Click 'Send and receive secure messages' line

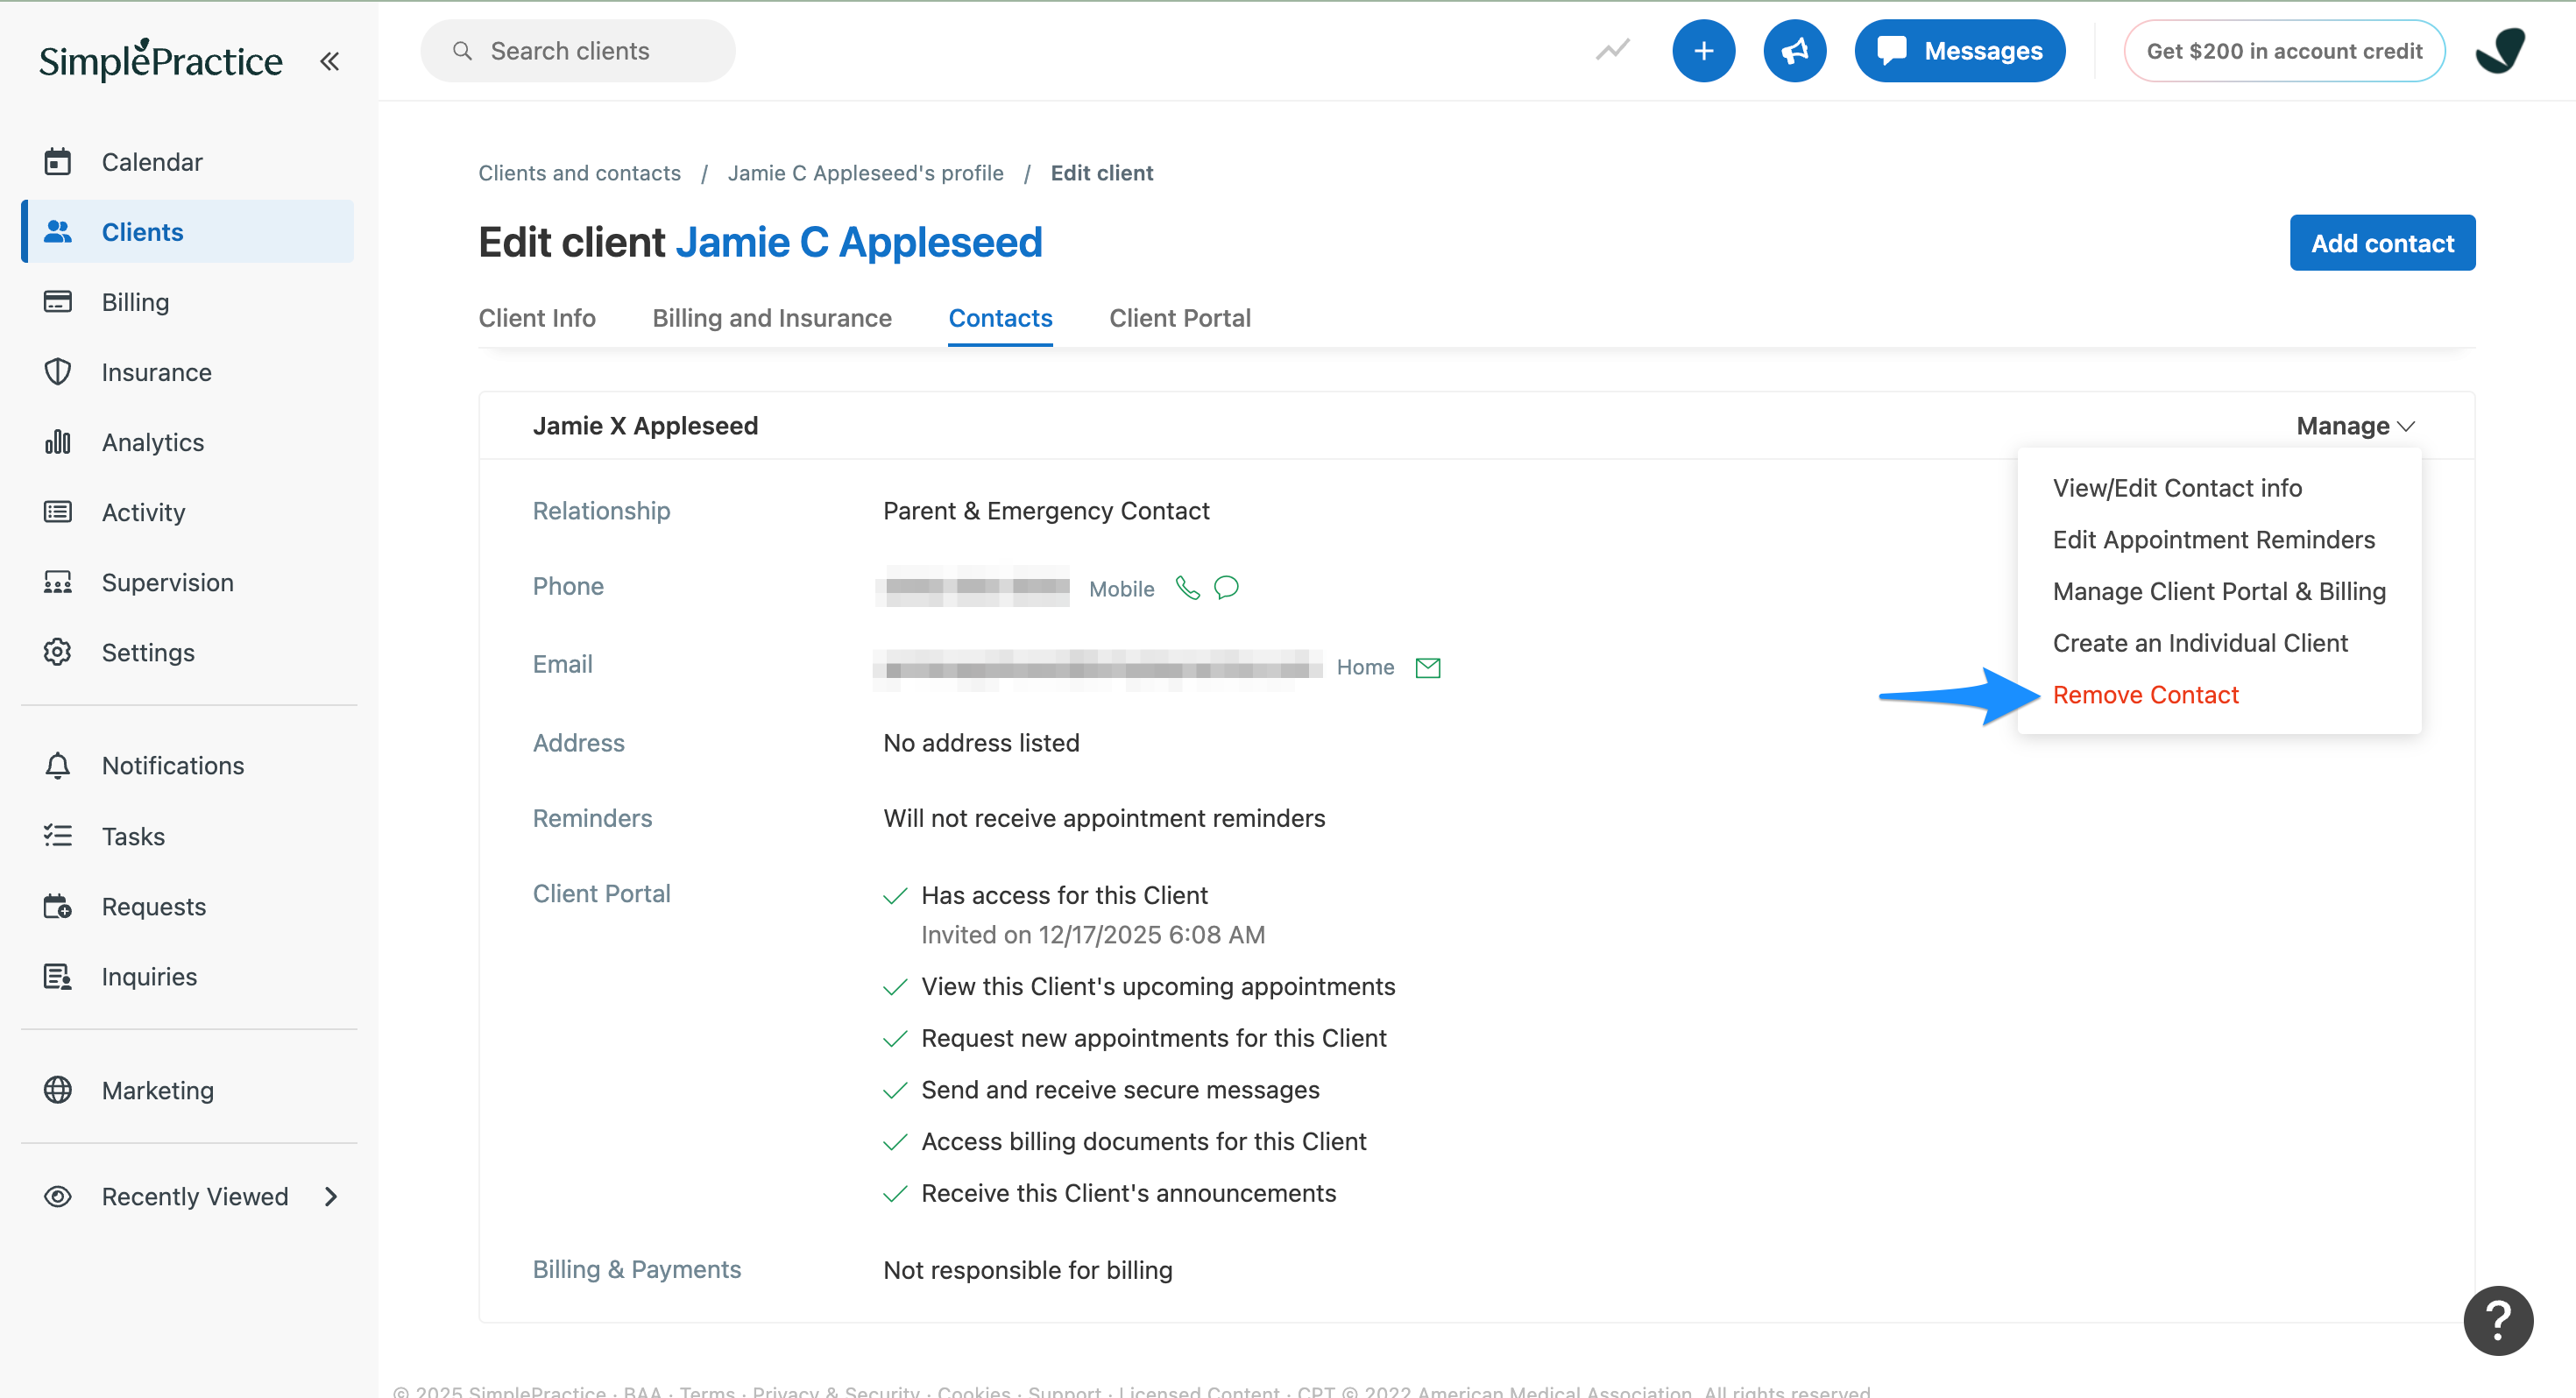(x=1120, y=1090)
